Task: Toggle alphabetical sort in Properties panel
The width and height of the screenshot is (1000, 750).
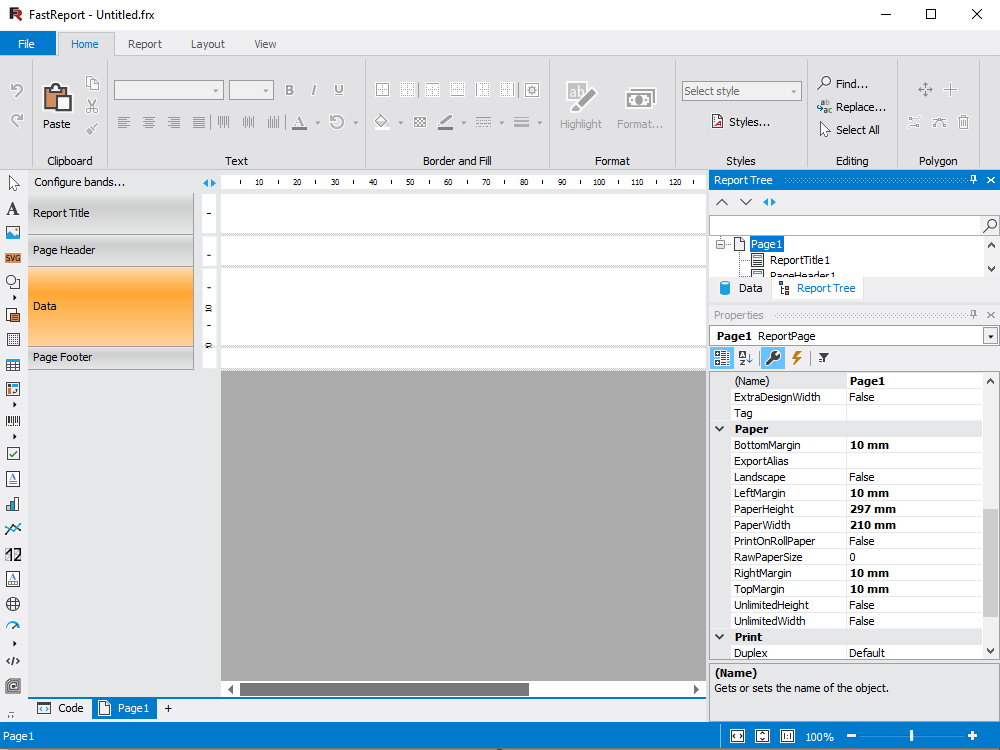Action: pyautogui.click(x=746, y=358)
